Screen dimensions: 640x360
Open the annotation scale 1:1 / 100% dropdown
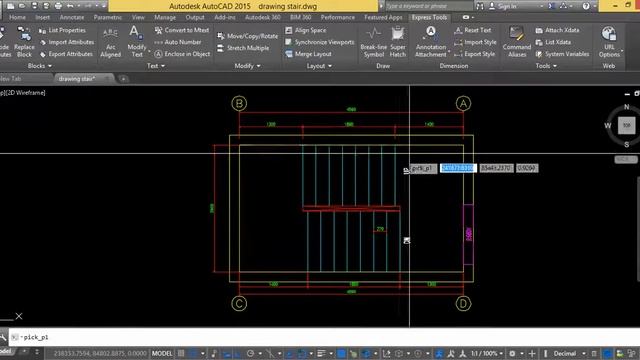point(487,353)
